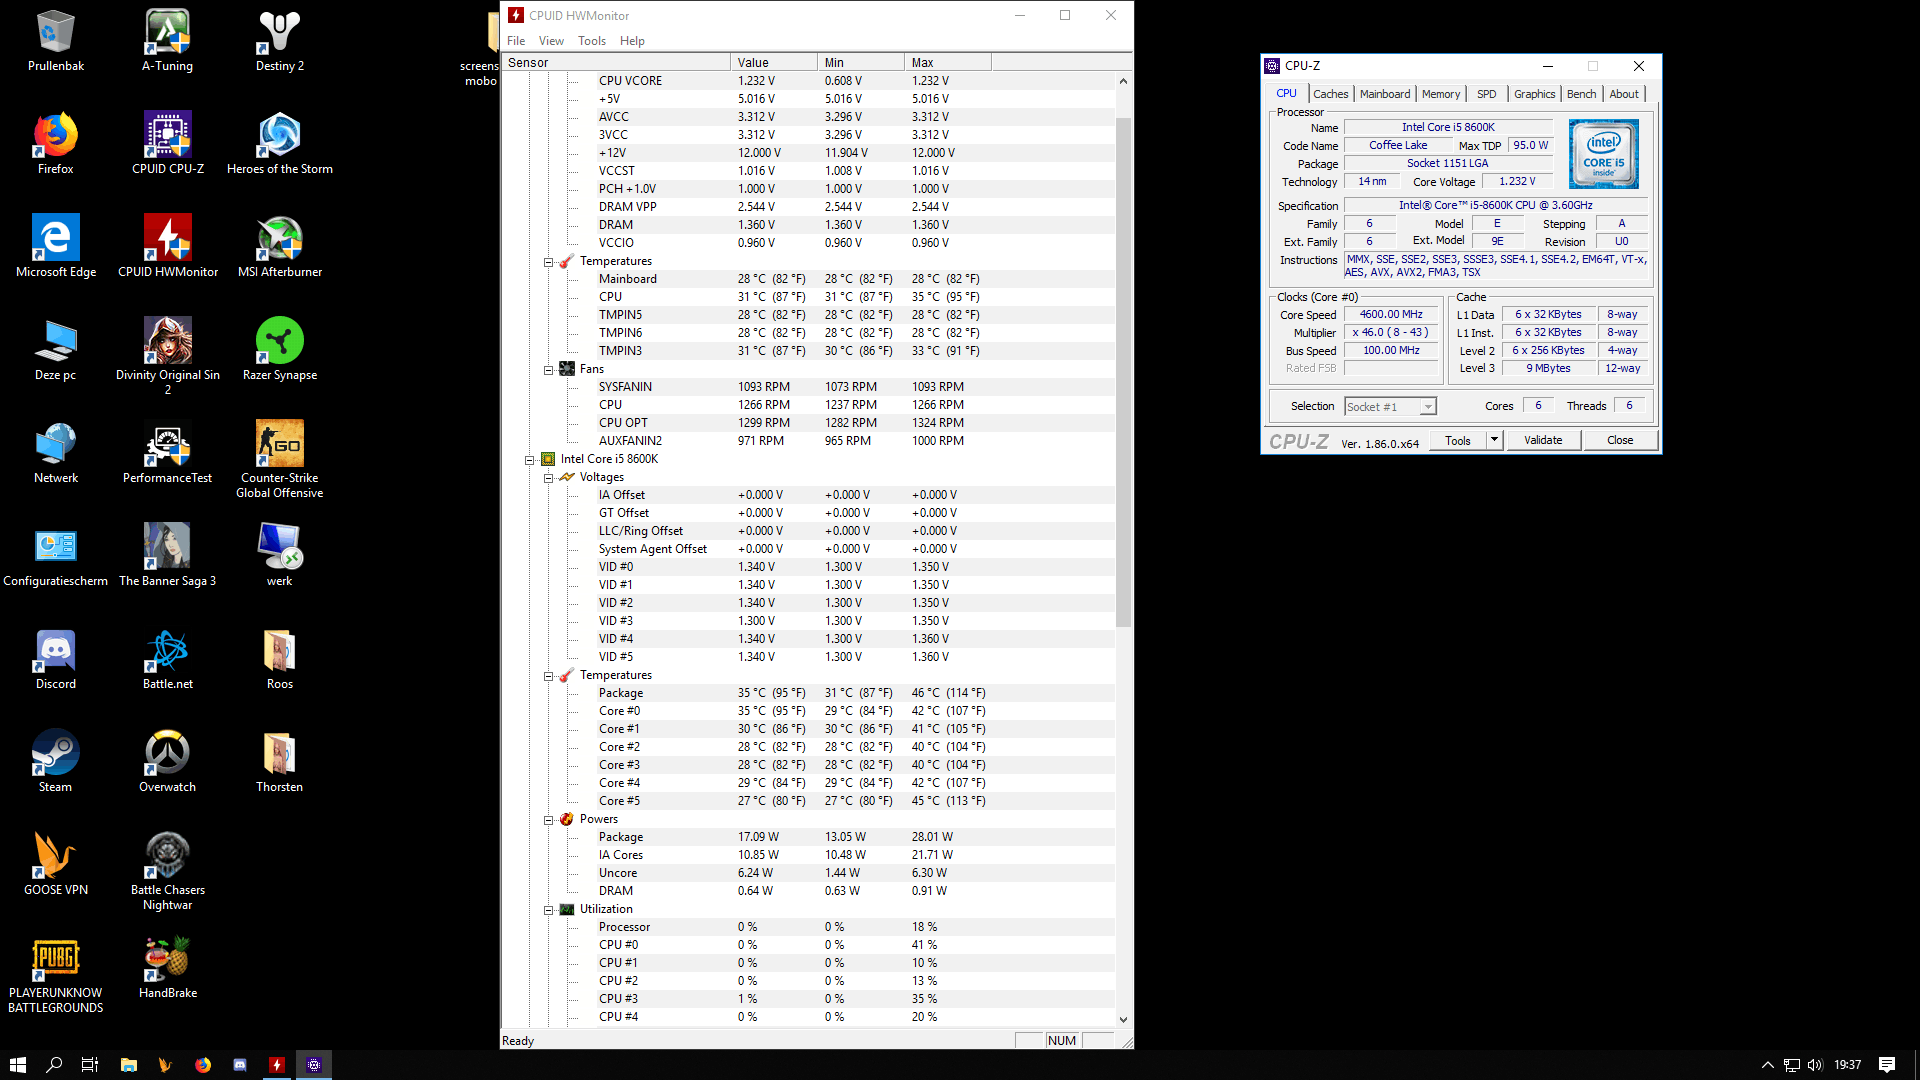Click the Sensor column header
This screenshot has height=1080, width=1920.
pos(616,62)
